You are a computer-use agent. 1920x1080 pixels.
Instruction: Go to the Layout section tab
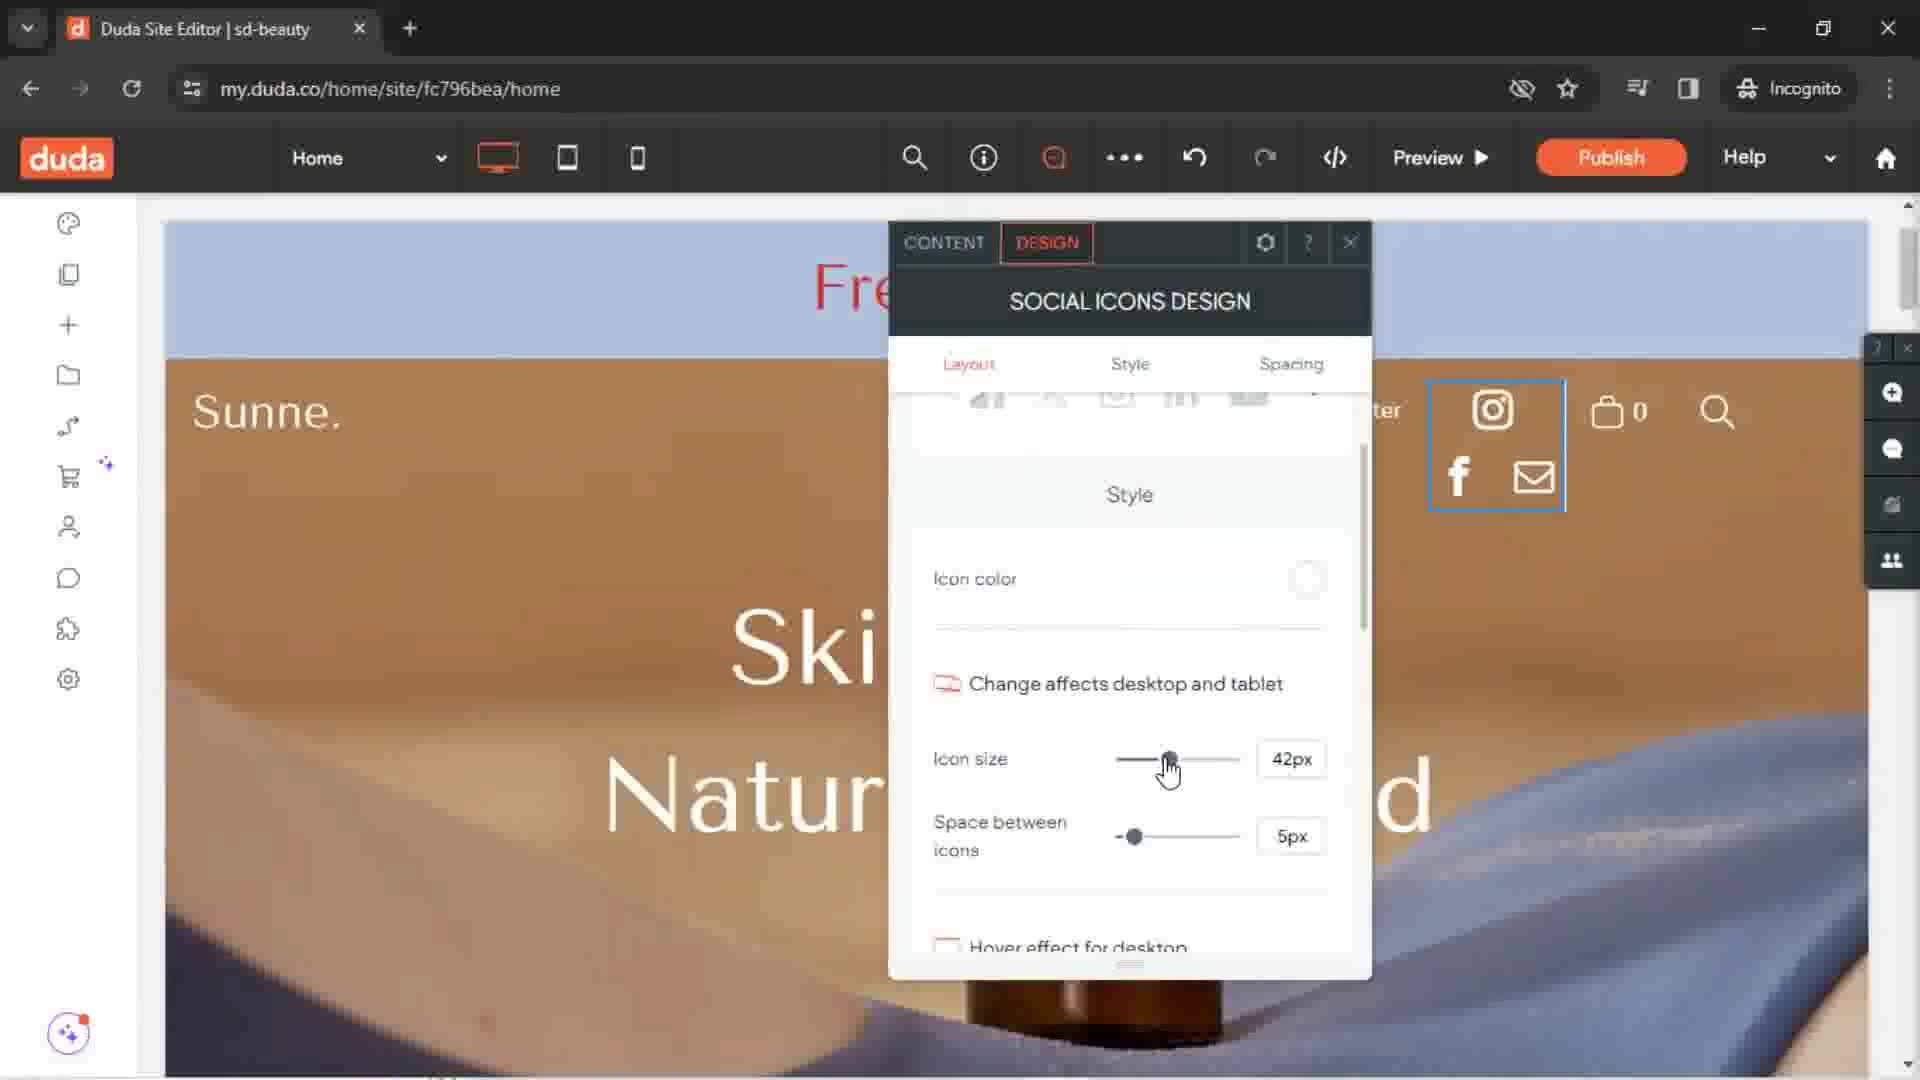click(x=969, y=364)
